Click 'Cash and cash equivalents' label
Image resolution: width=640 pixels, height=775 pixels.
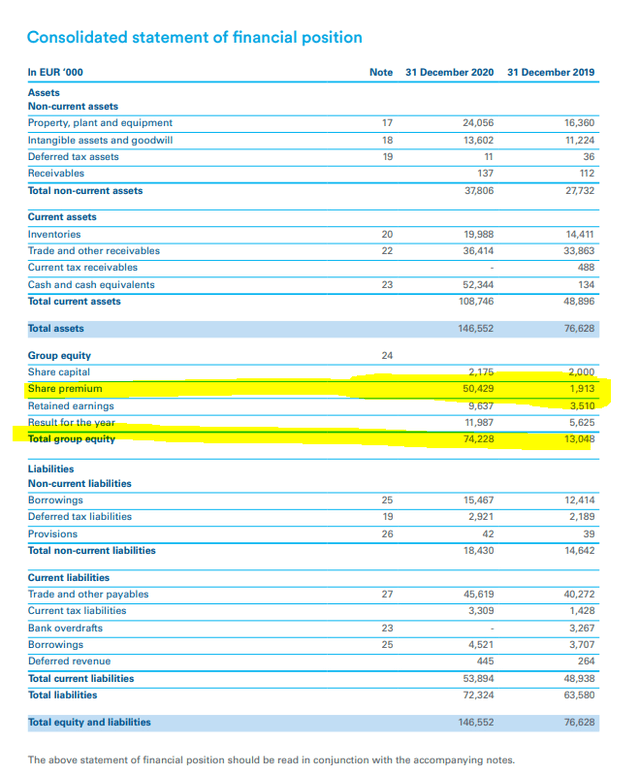click(x=91, y=285)
